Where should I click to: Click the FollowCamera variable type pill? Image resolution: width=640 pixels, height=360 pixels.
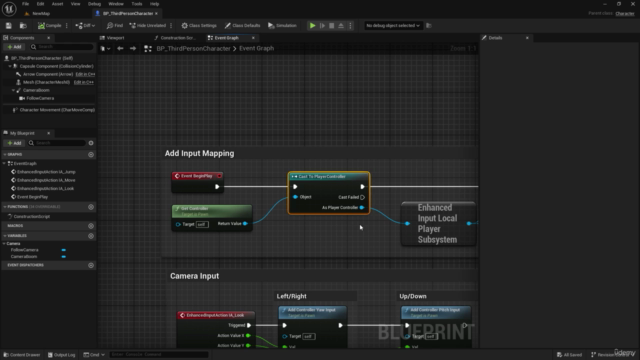[x=64, y=250]
